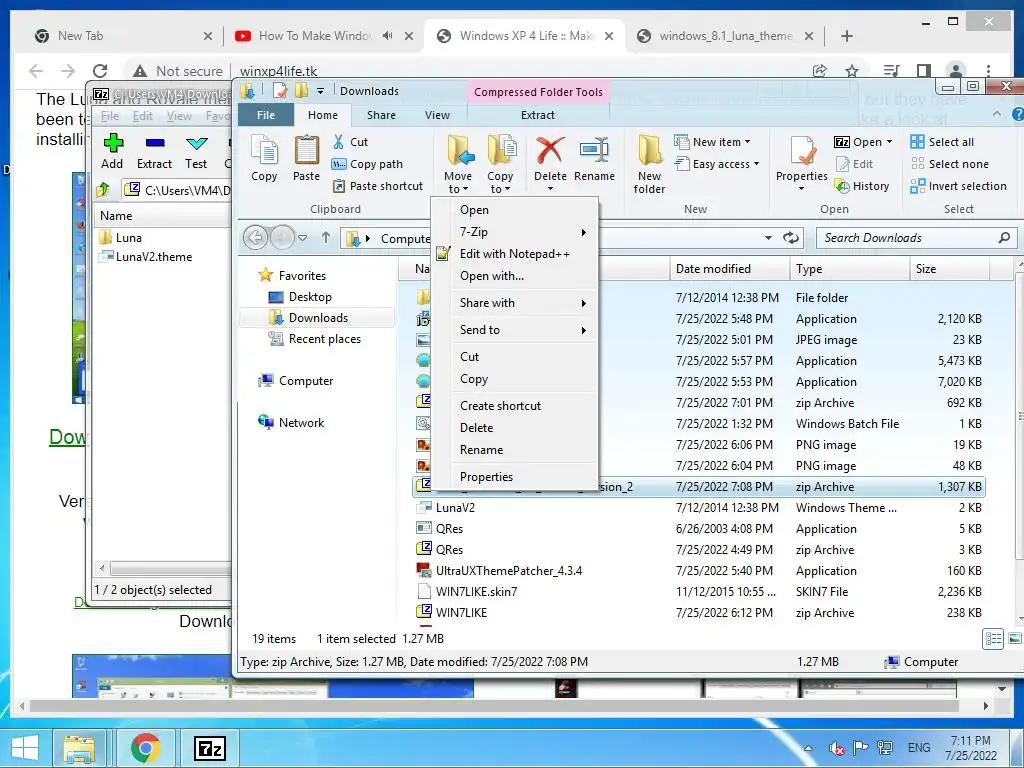Click the 7-Zip icon on taskbar
The image size is (1024, 768).
tap(210, 748)
